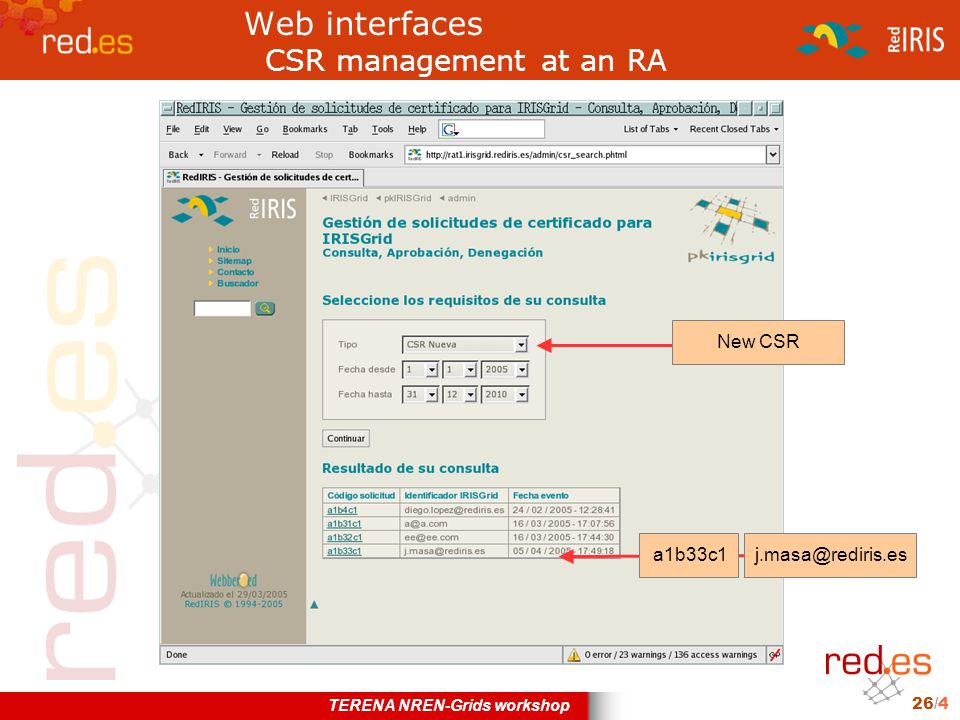
Task: Open the File menu
Action: tap(173, 129)
